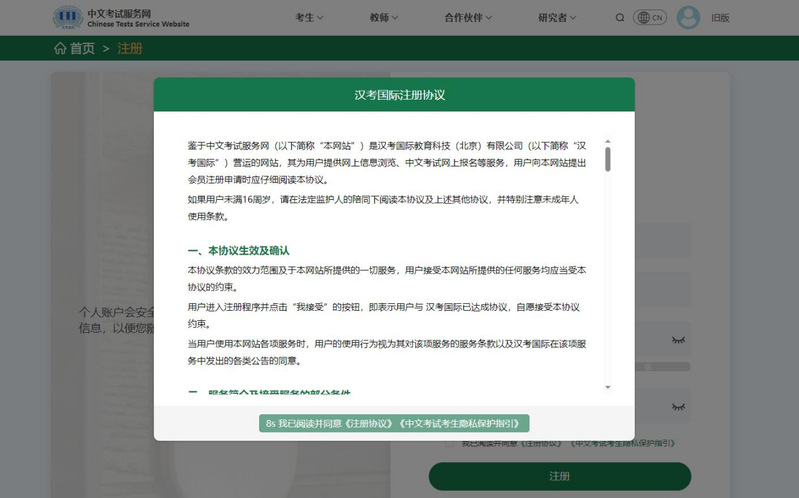
Task: Click the 8s 我已阅读并同意 agreement button
Action: tap(394, 423)
